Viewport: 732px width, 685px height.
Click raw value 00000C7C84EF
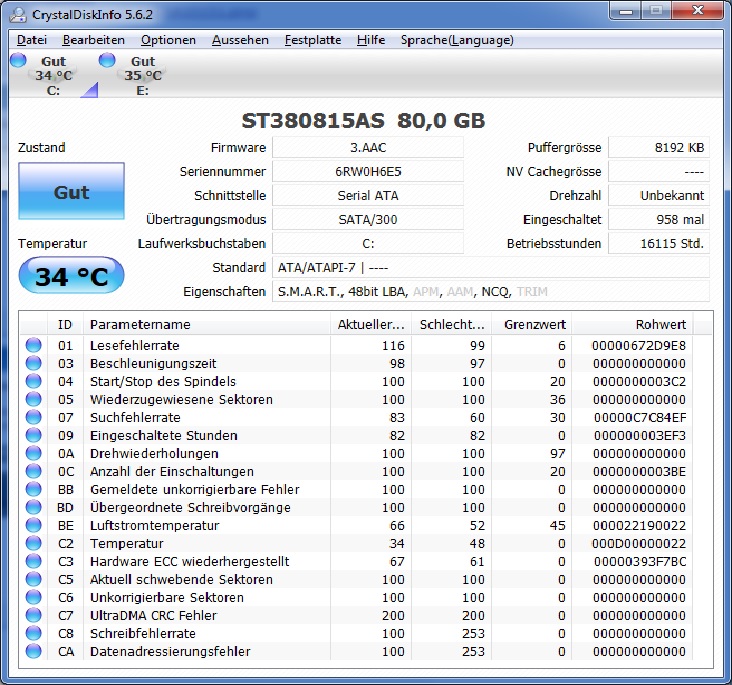click(x=640, y=417)
